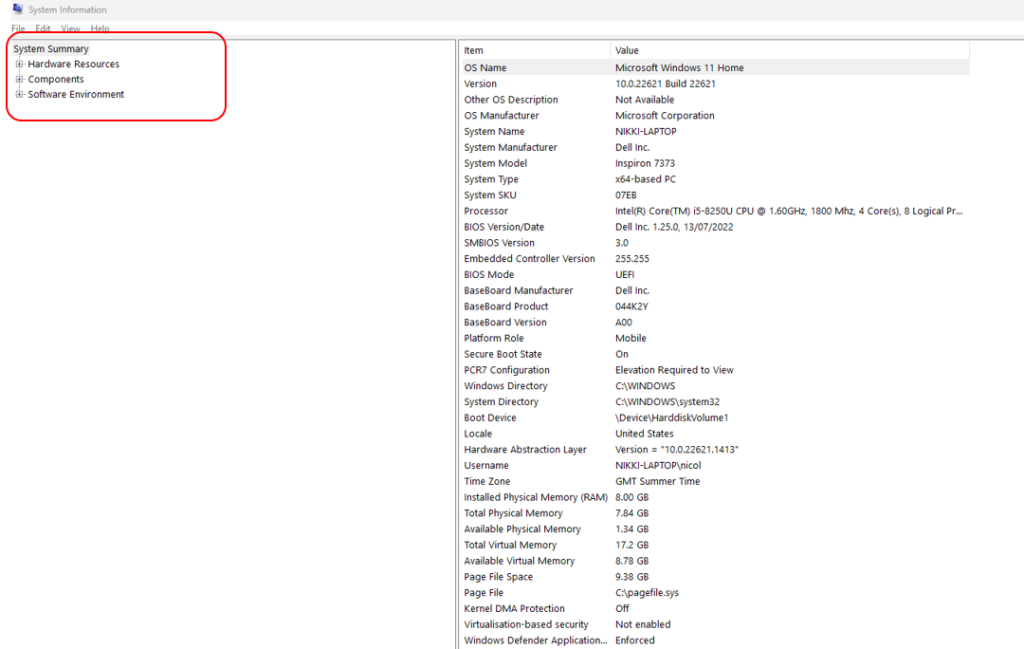Select the Embedded Controller Version row
The image size is (1024, 649).
(x=715, y=259)
